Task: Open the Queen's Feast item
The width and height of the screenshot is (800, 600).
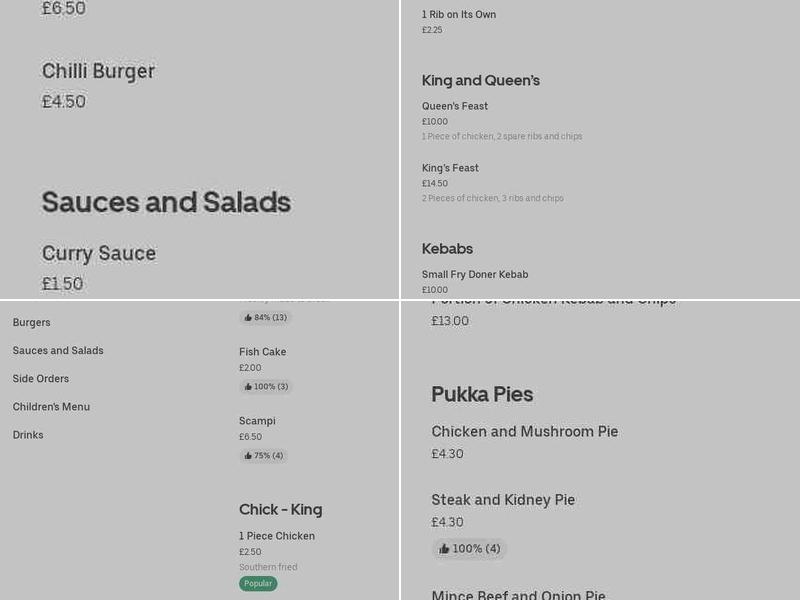Action: [x=455, y=107]
